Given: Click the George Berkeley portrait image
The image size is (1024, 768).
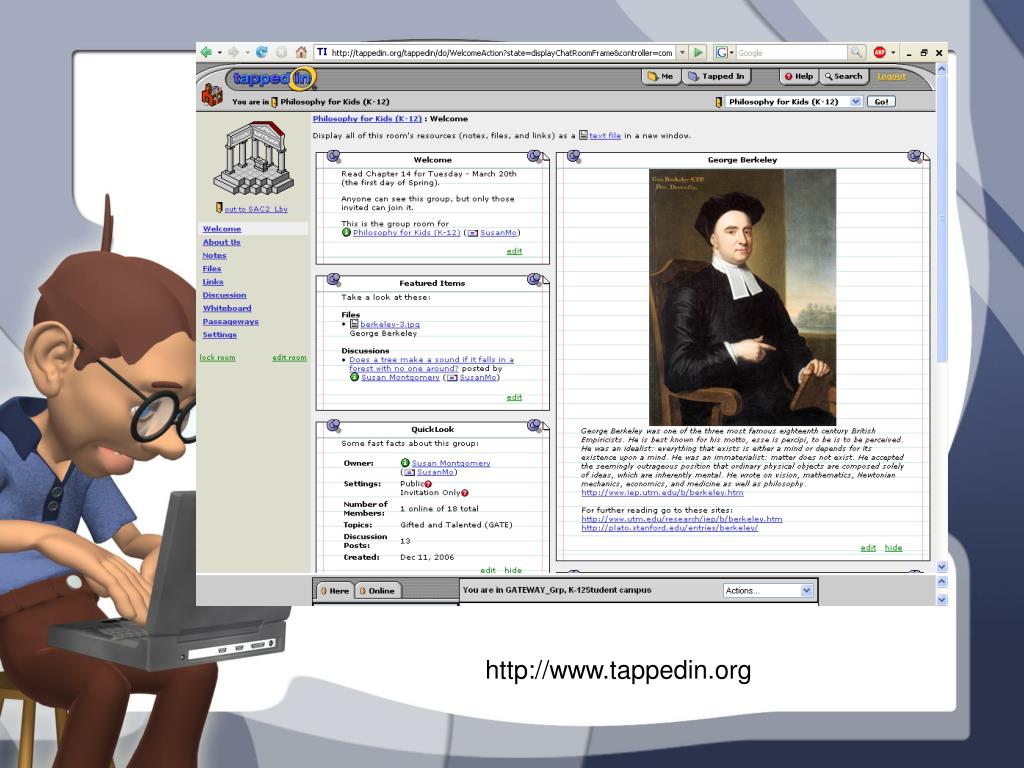Looking at the screenshot, I should (x=743, y=297).
